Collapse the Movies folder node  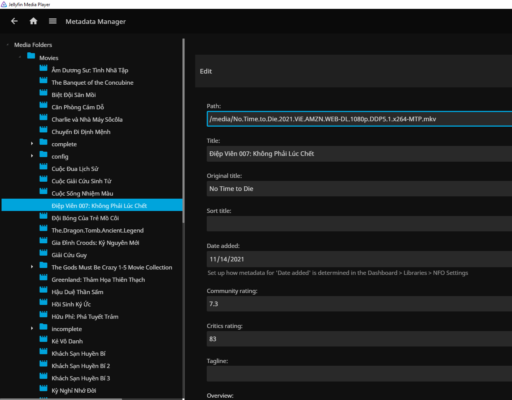(x=20, y=57)
